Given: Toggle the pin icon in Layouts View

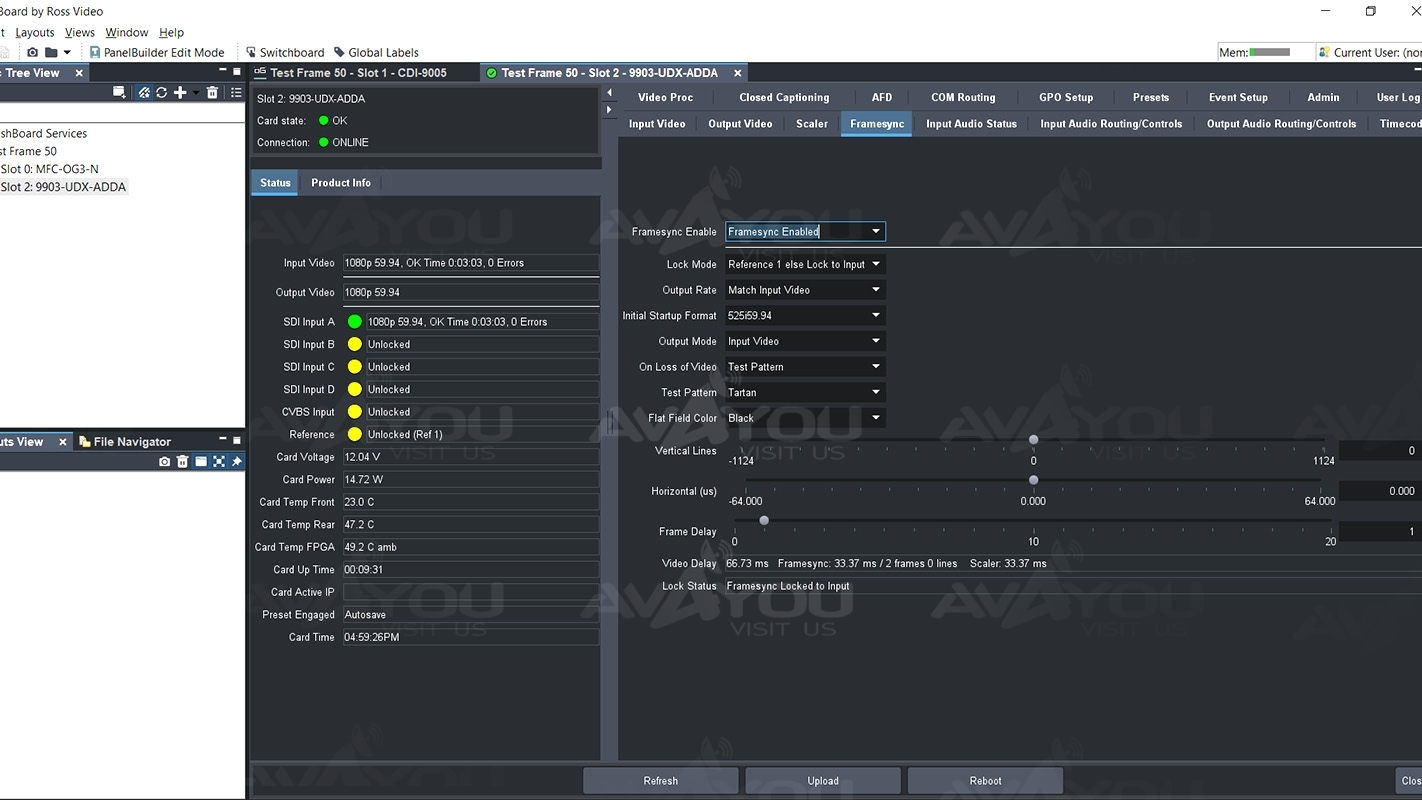Looking at the screenshot, I should coord(237,462).
